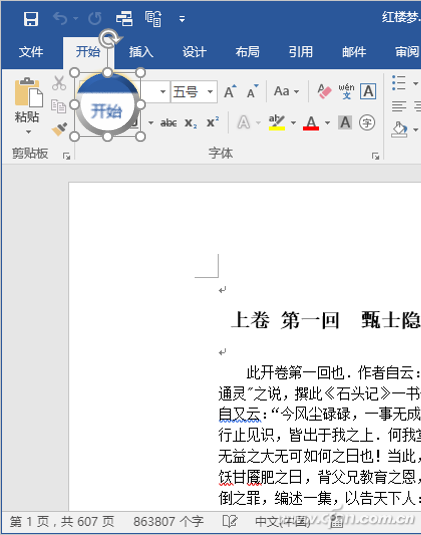
Task: Cut selection with the scissors icon
Action: tap(59, 83)
